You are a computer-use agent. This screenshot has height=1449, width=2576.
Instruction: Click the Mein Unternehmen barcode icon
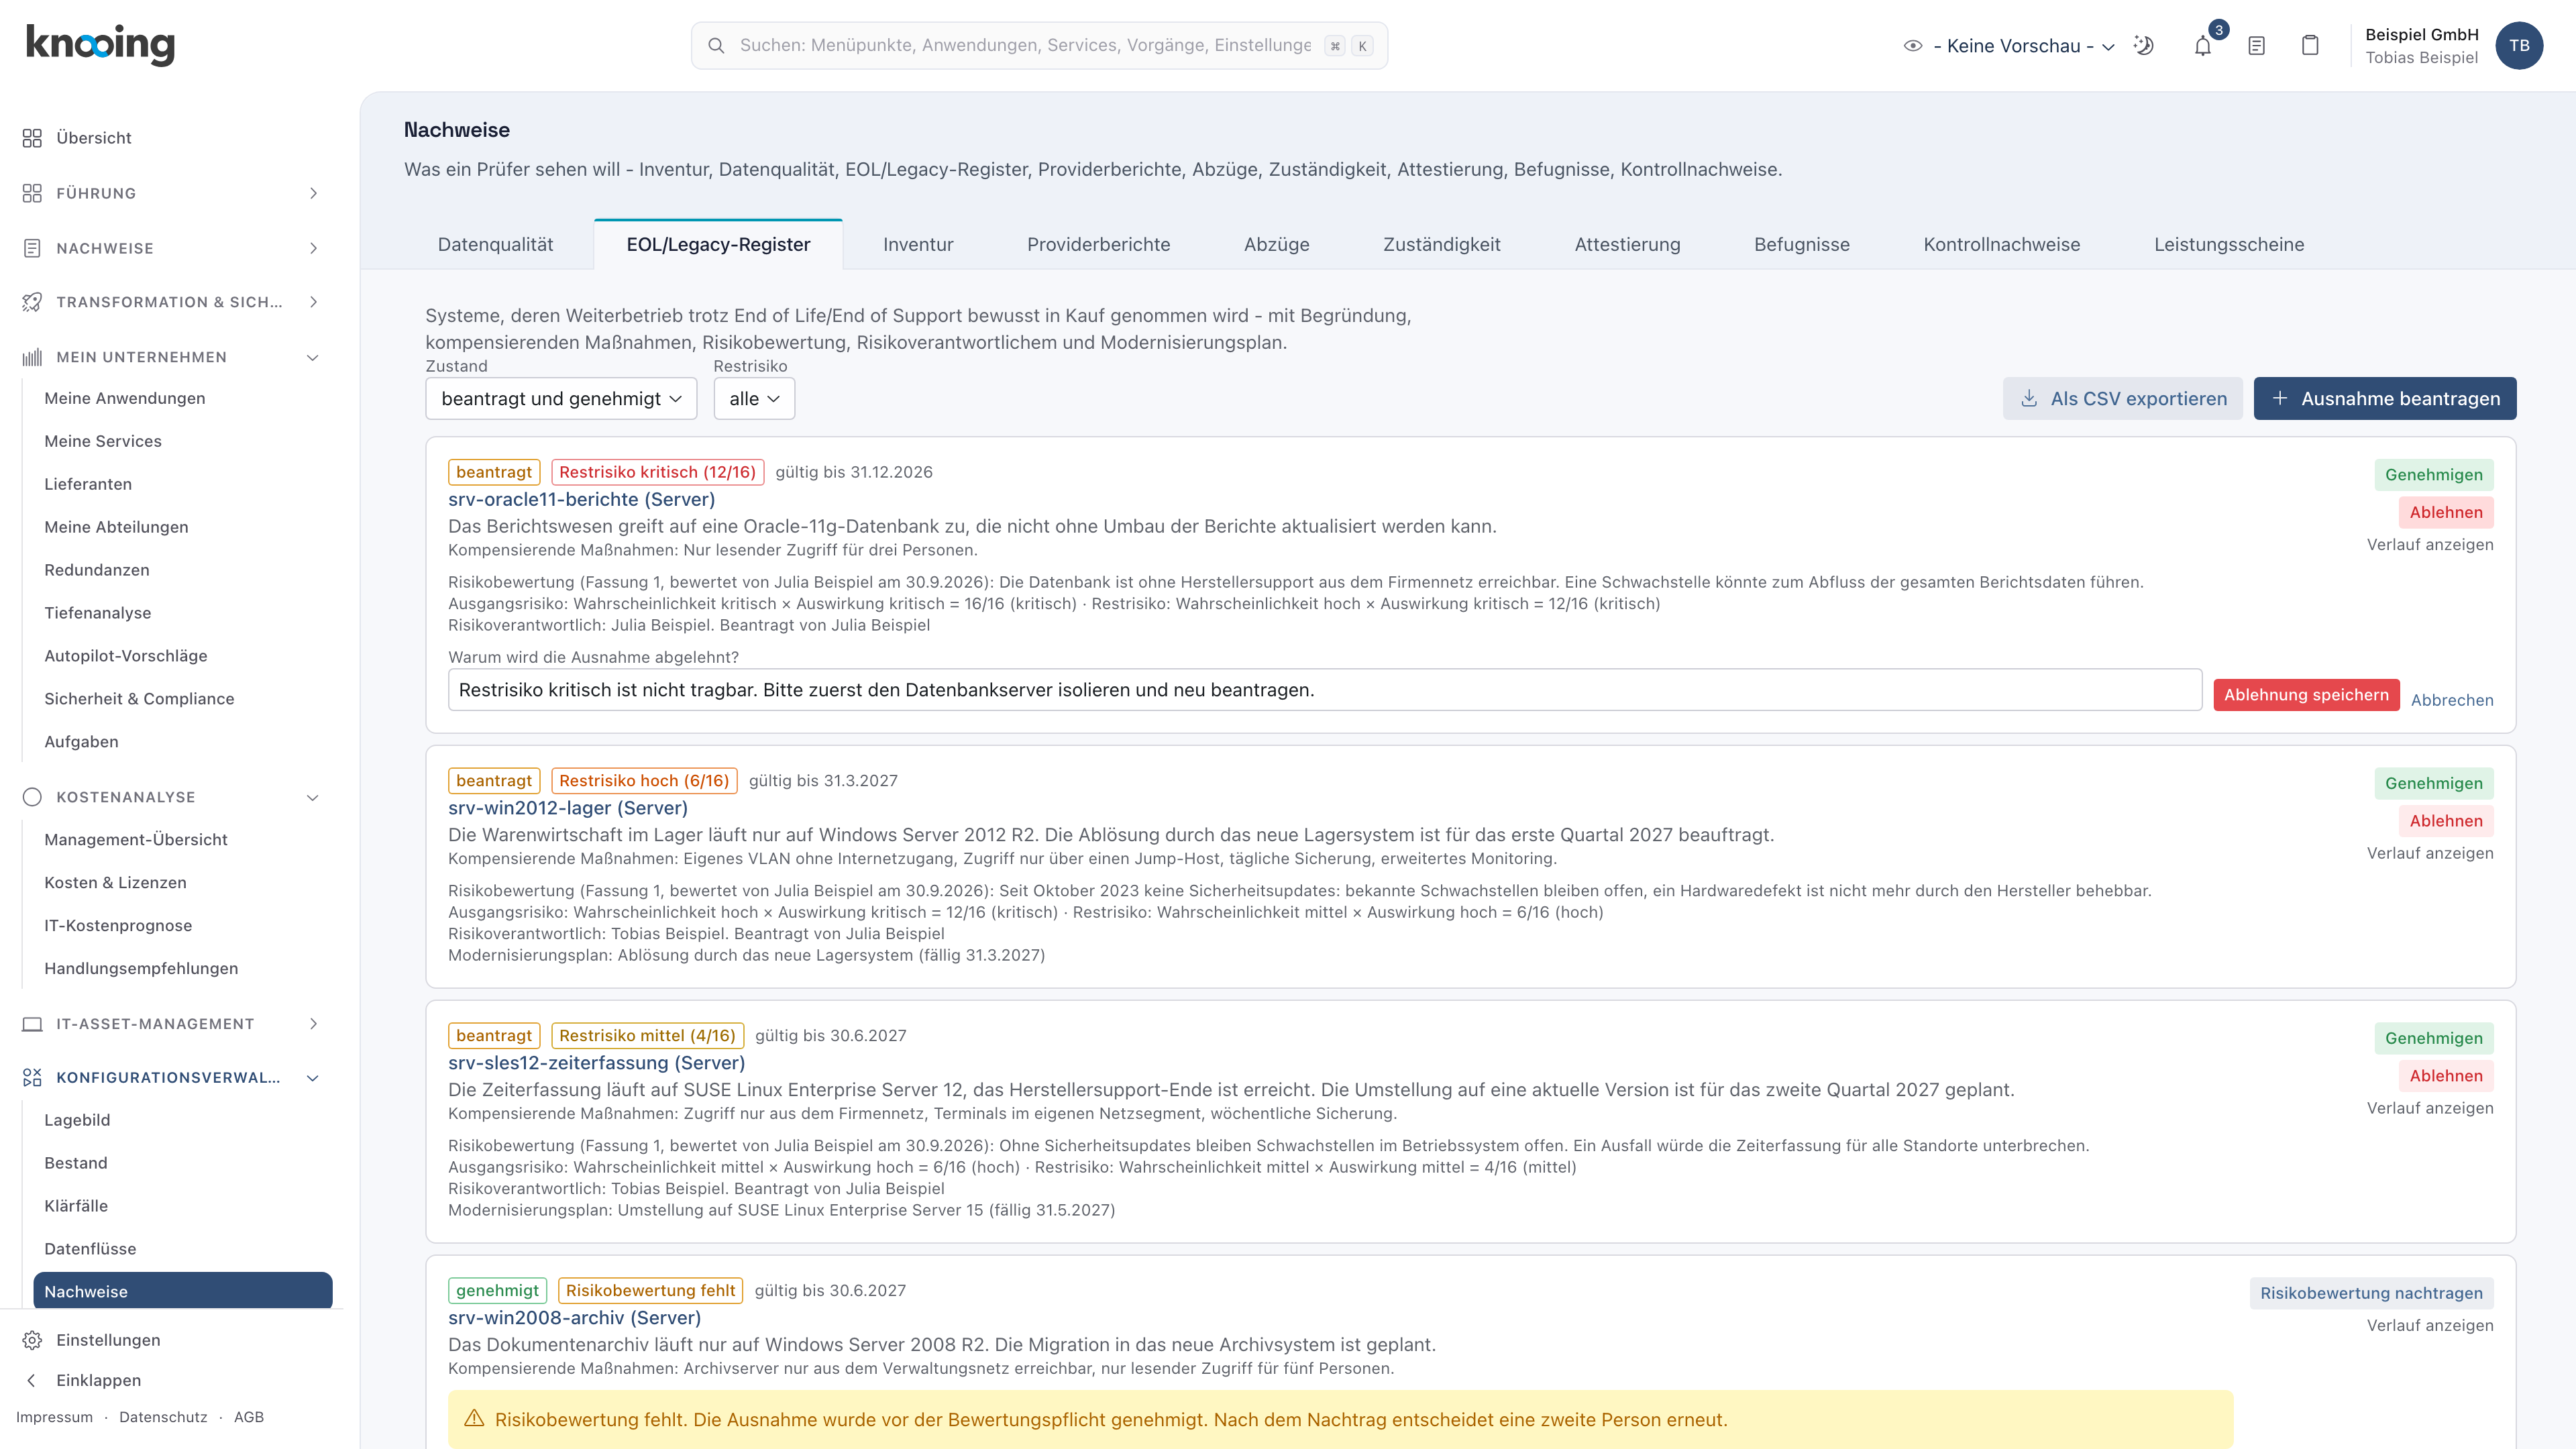[x=32, y=357]
